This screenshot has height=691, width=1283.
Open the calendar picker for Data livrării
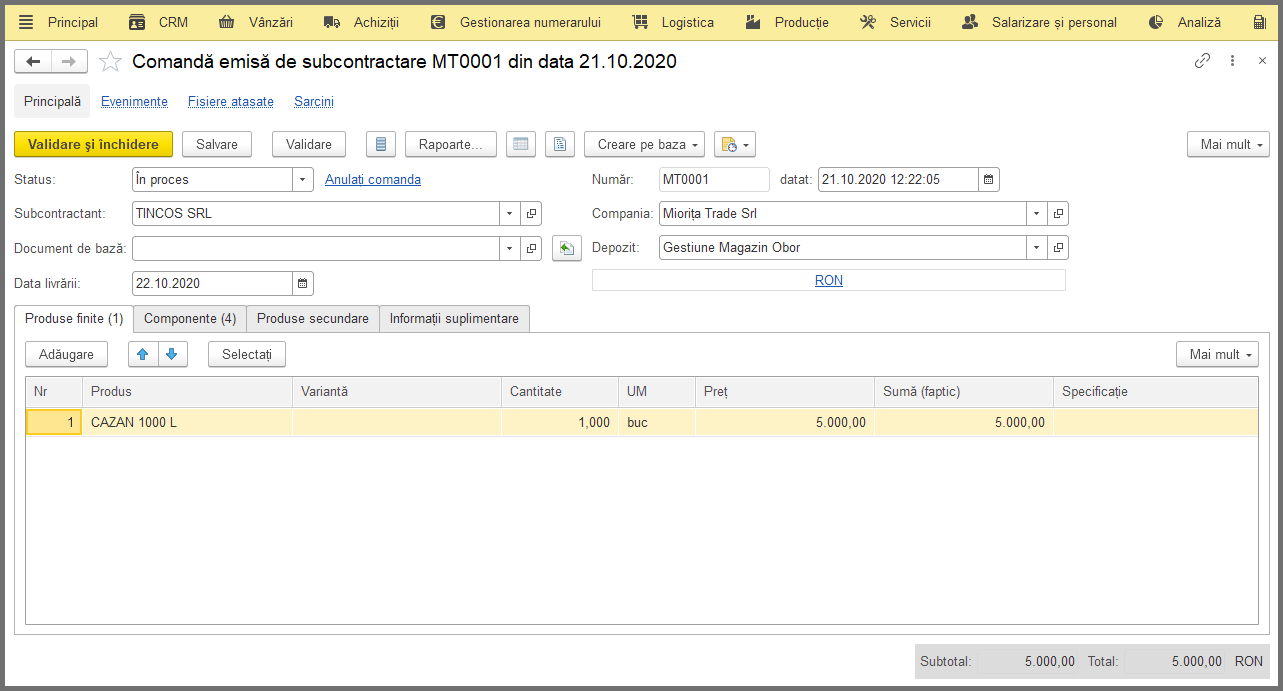[x=303, y=284]
